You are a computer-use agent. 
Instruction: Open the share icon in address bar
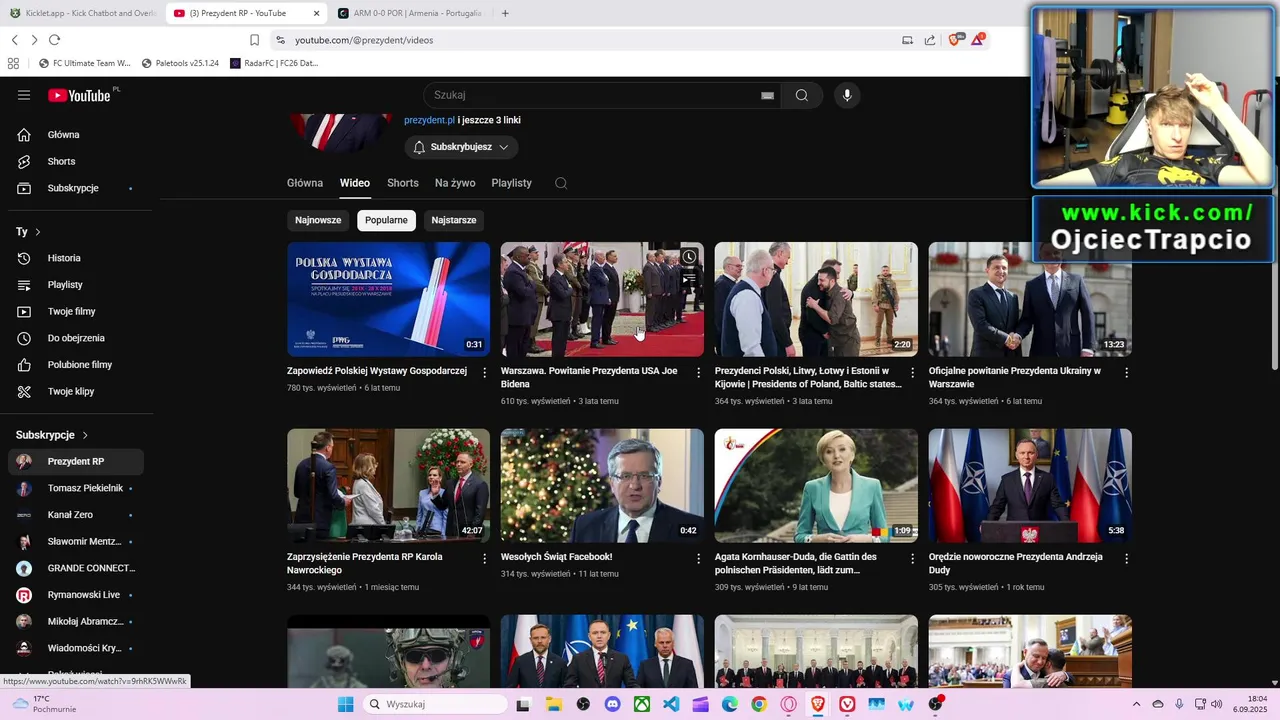point(930,40)
